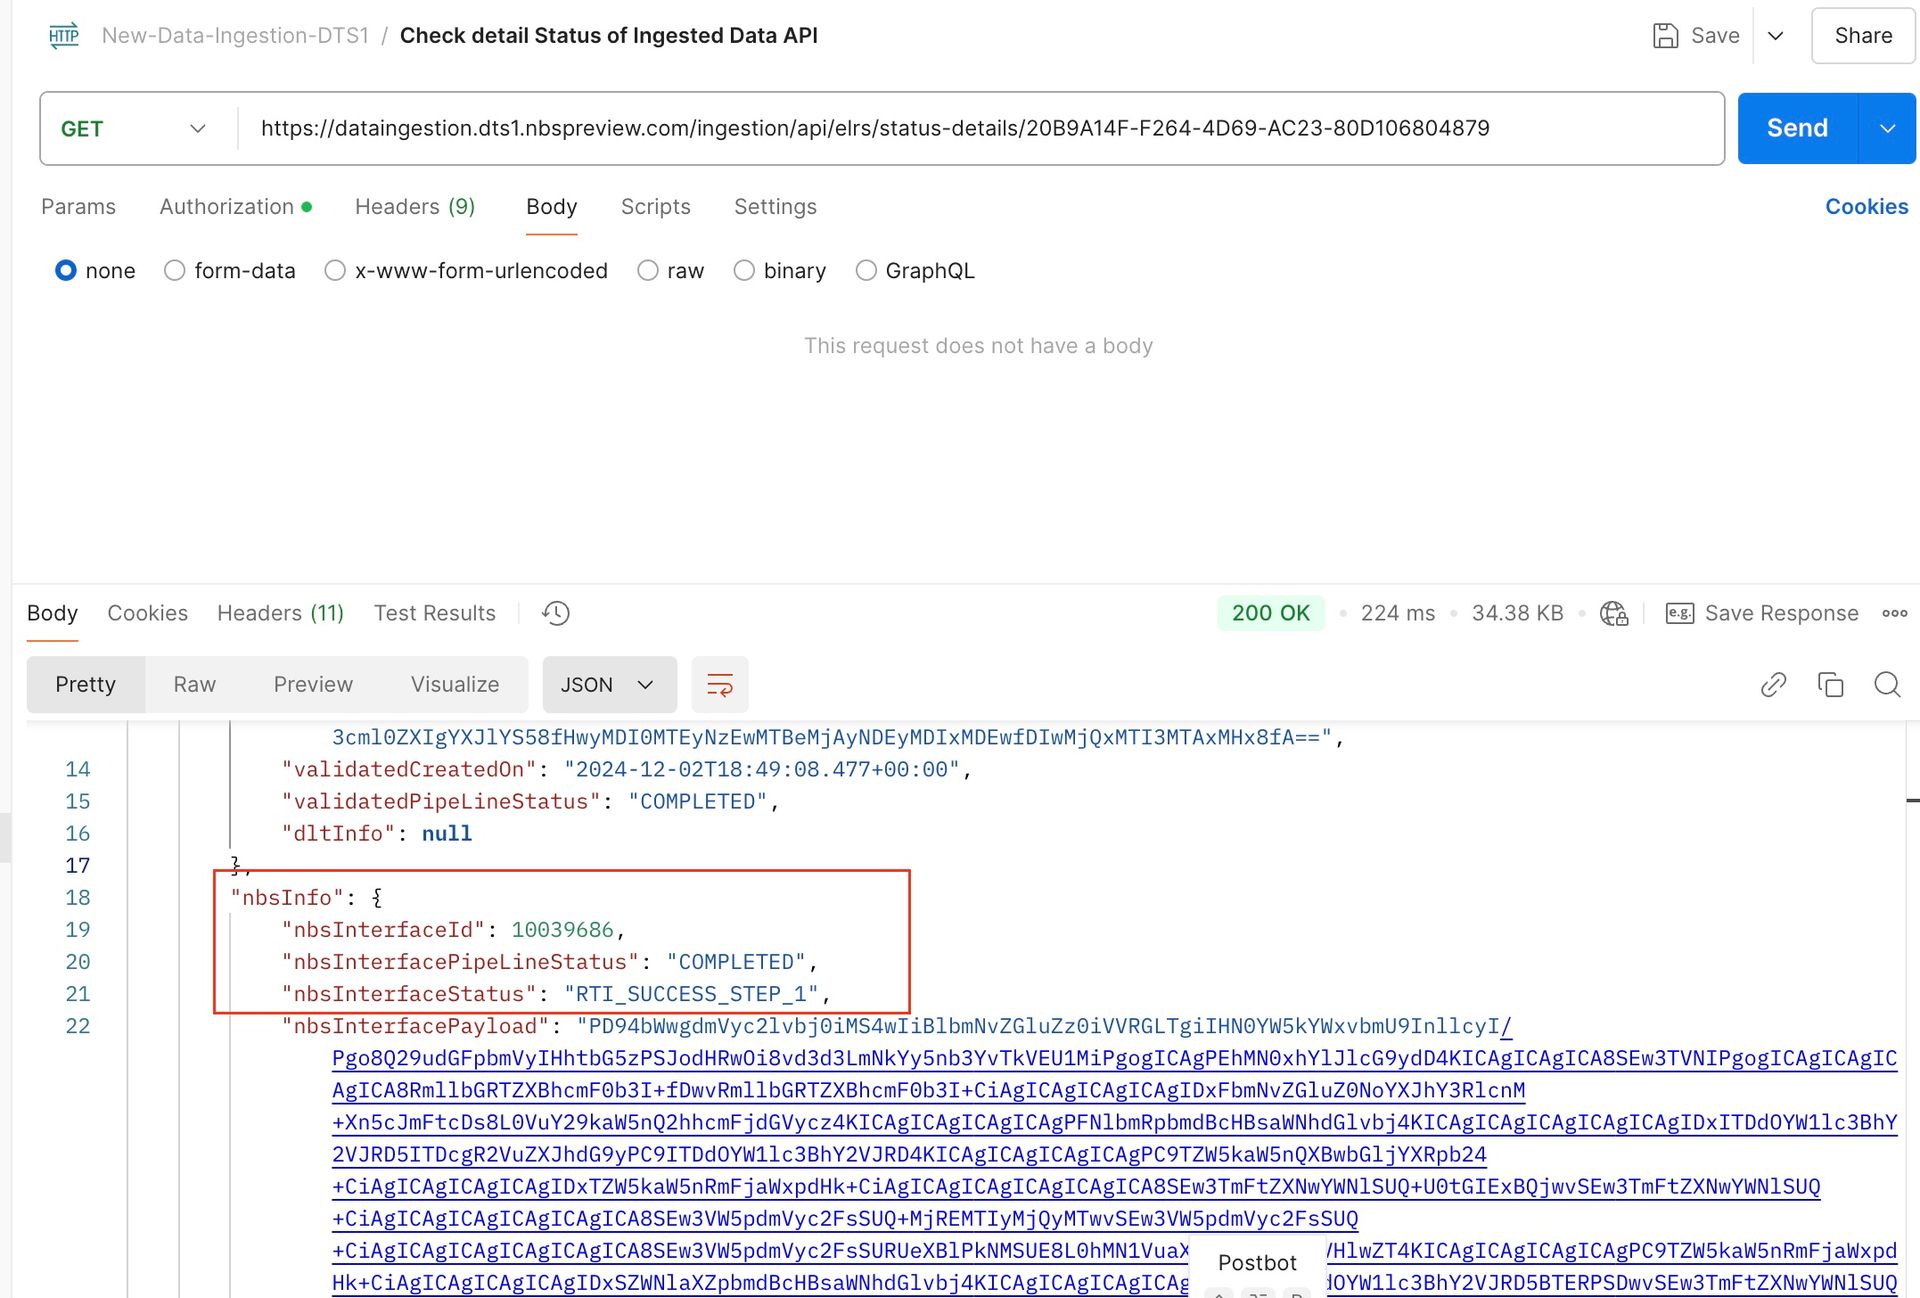Screen dimensions: 1920x1298
Task: Copy response link chain icon
Action: tap(1773, 685)
